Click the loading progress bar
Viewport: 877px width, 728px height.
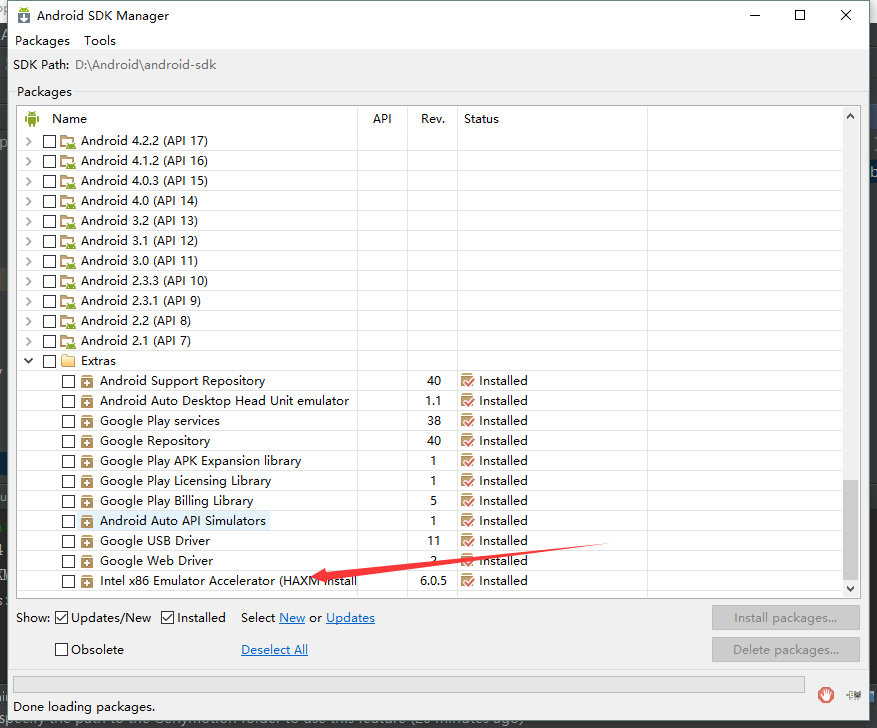click(409, 684)
